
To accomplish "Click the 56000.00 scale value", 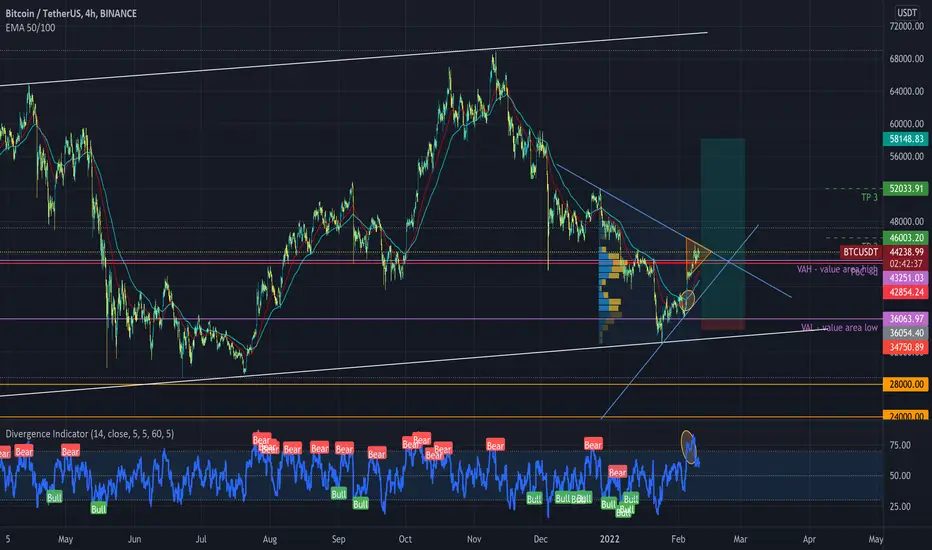I will tap(906, 156).
